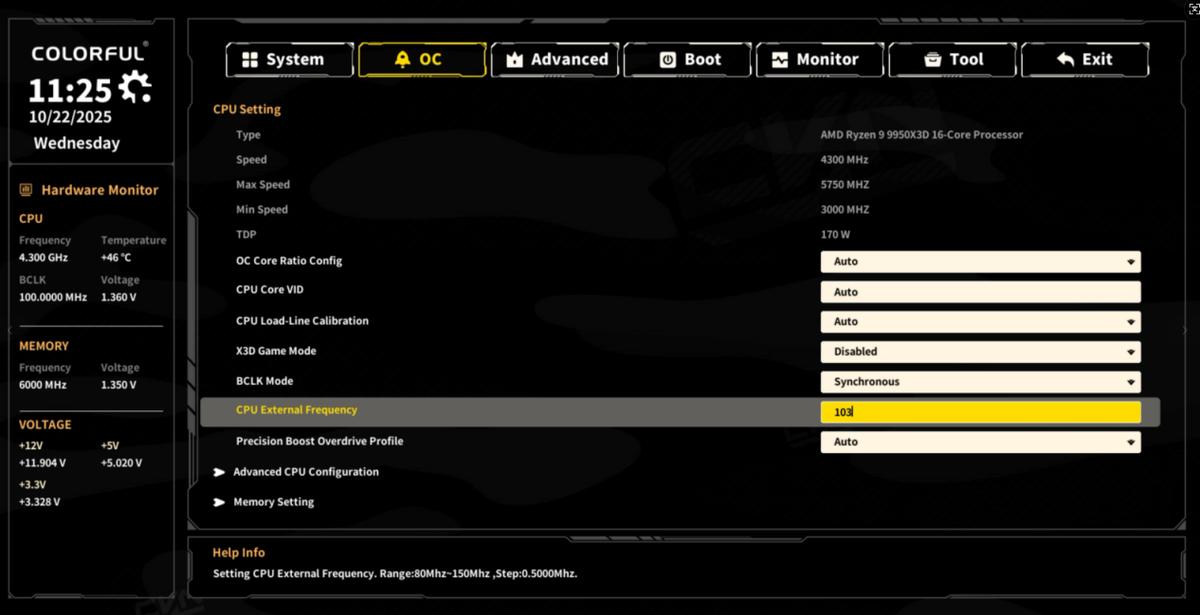Image resolution: width=1200 pixels, height=615 pixels.
Task: Click the 6000 MHz memory frequency reading
Action: tap(43, 385)
